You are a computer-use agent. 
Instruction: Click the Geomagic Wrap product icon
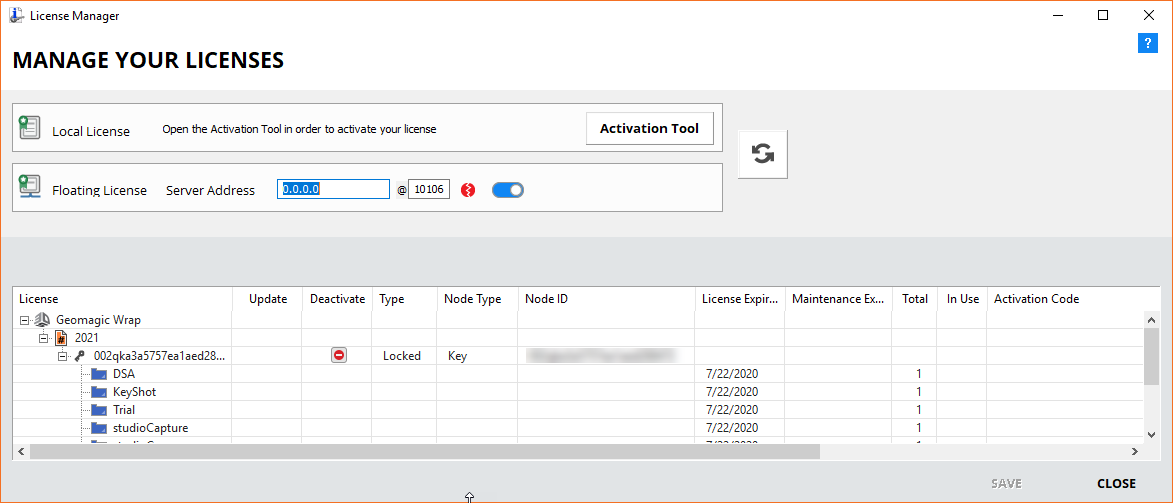coord(43,320)
